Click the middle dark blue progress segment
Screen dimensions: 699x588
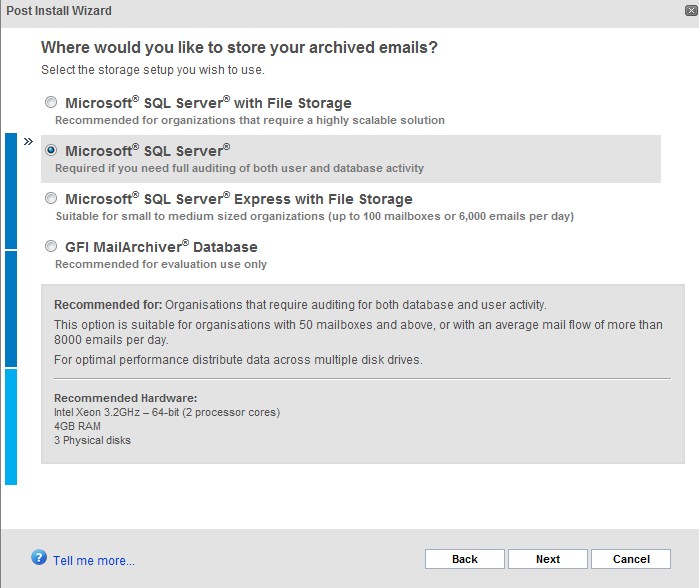pos(11,309)
